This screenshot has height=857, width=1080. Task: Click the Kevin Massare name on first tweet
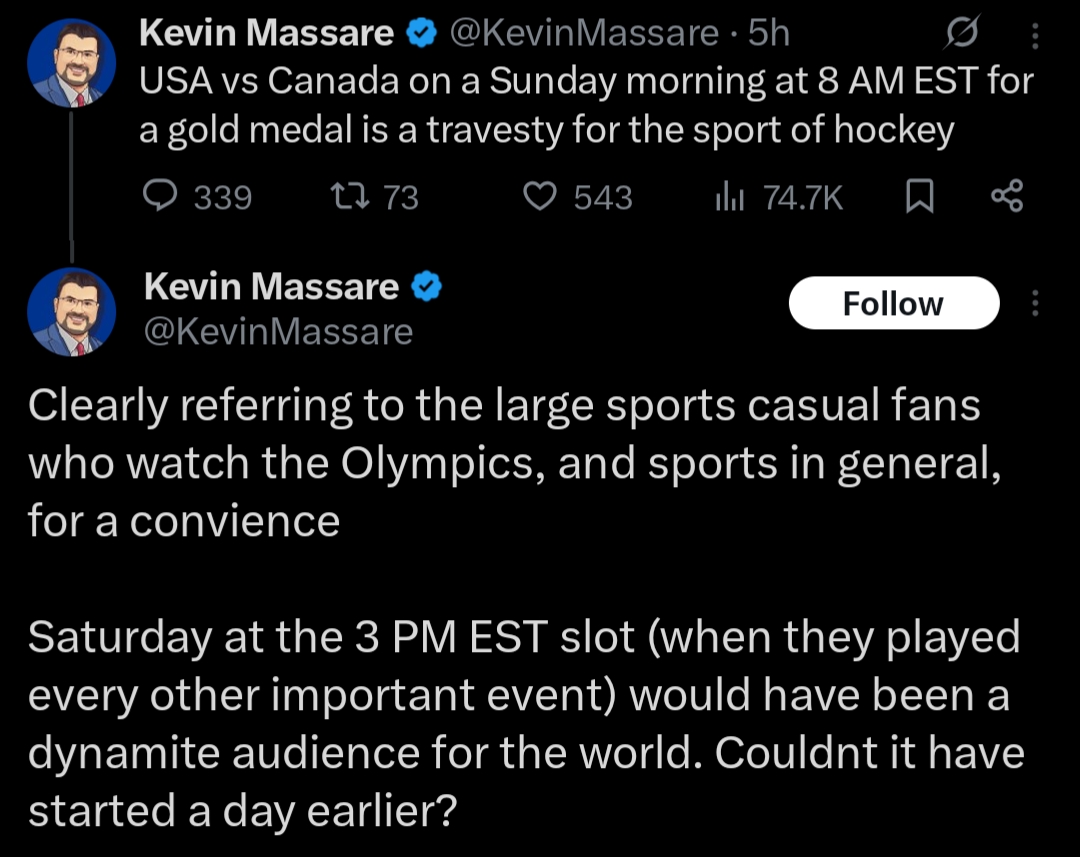click(x=266, y=33)
